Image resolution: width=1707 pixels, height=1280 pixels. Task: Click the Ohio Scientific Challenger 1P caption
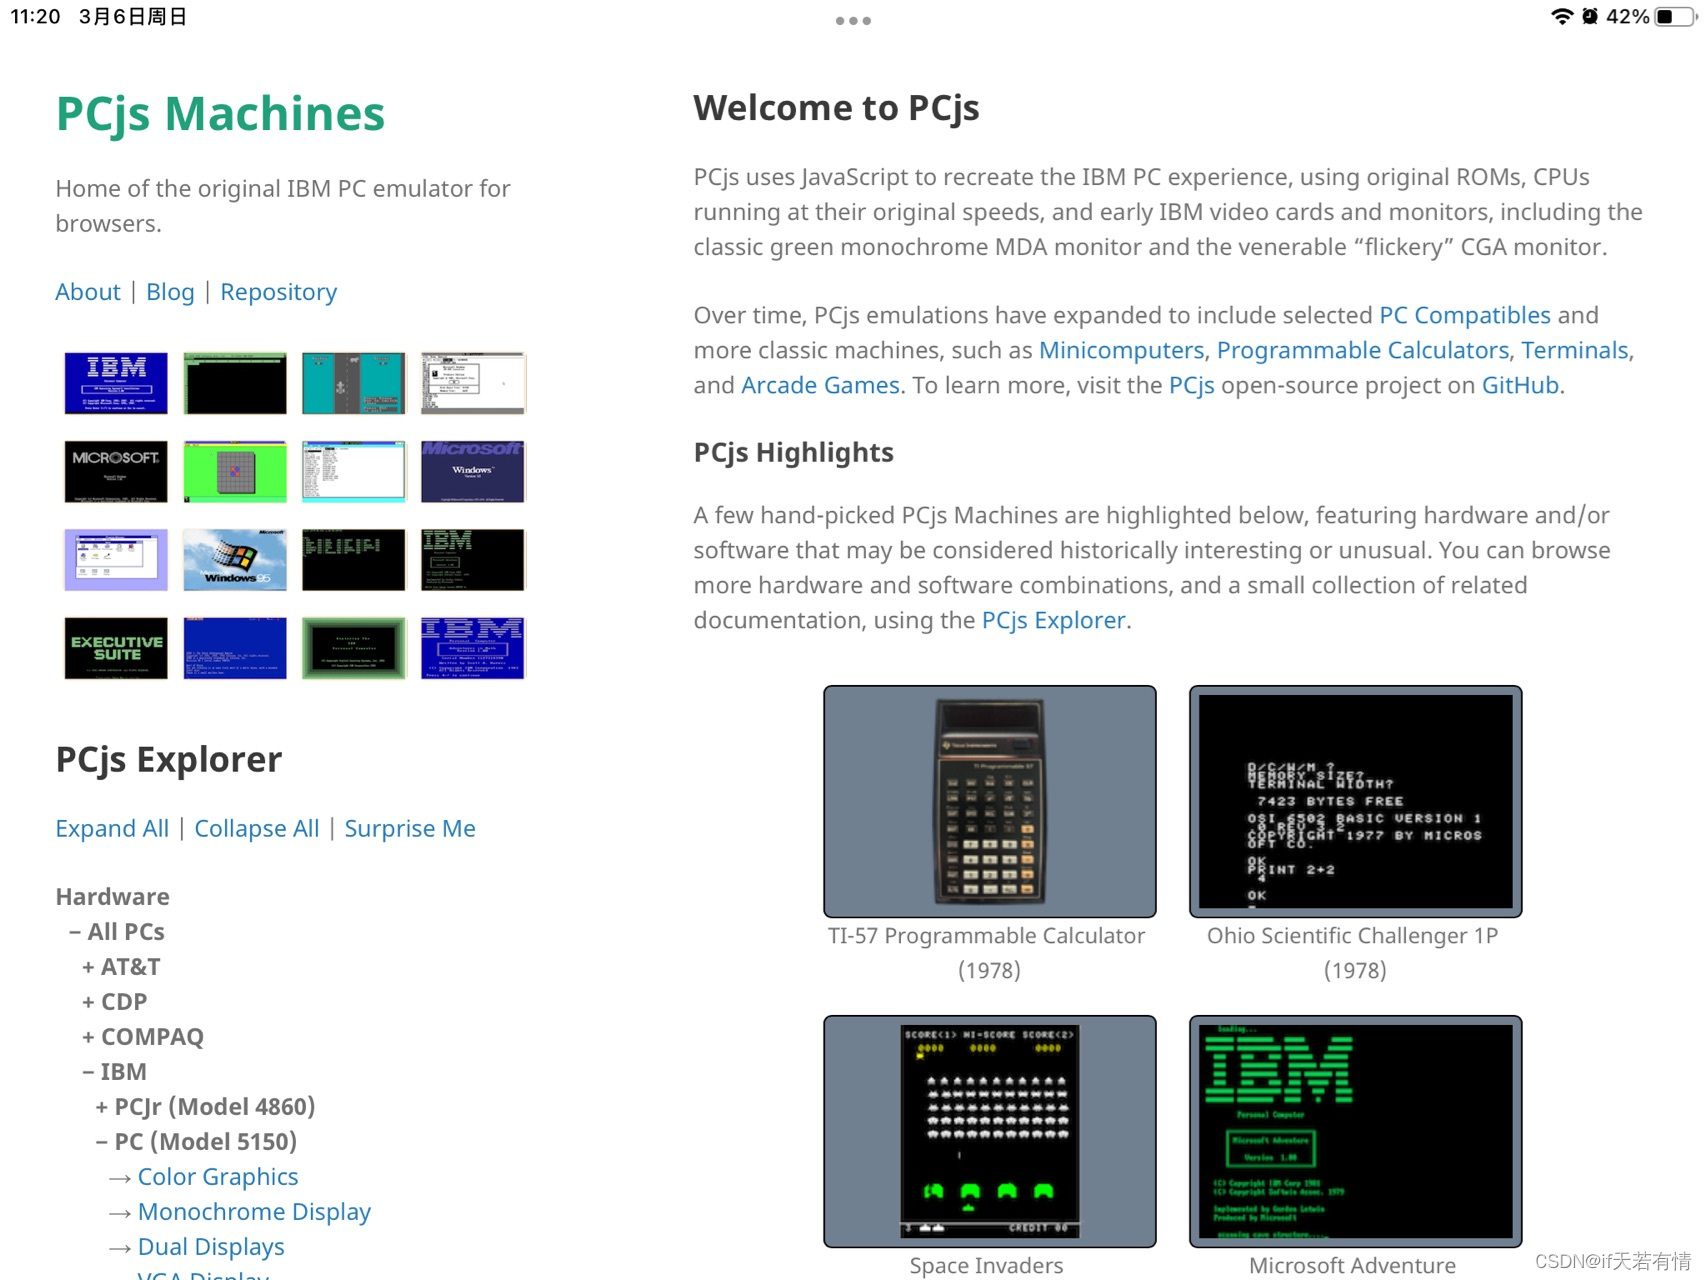click(x=1353, y=952)
